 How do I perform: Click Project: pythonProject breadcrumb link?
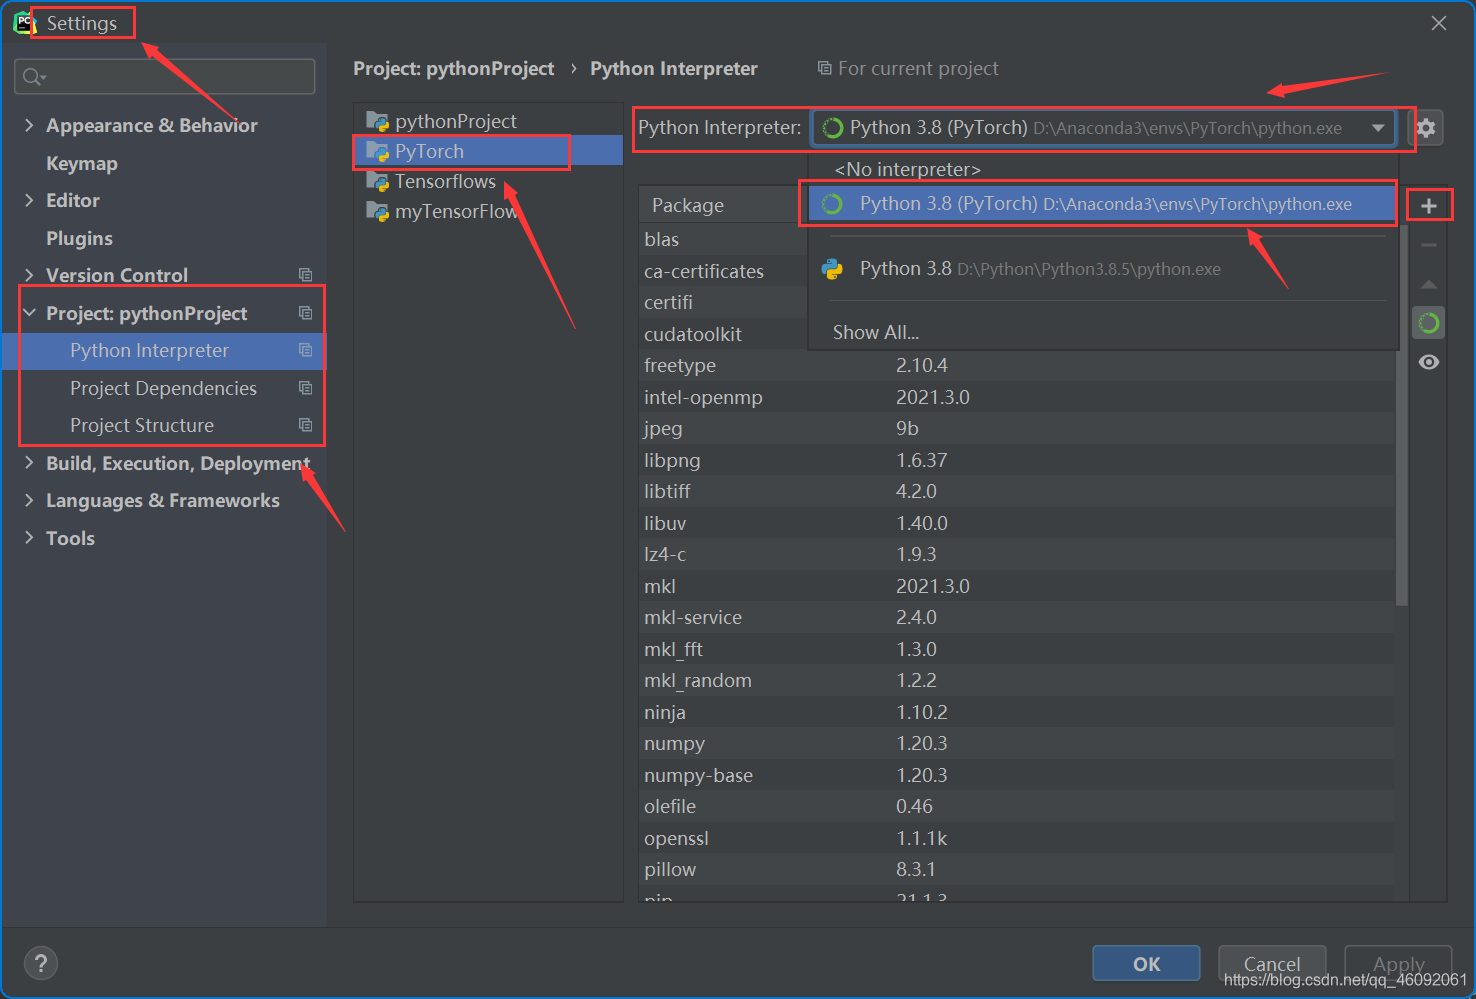[453, 68]
